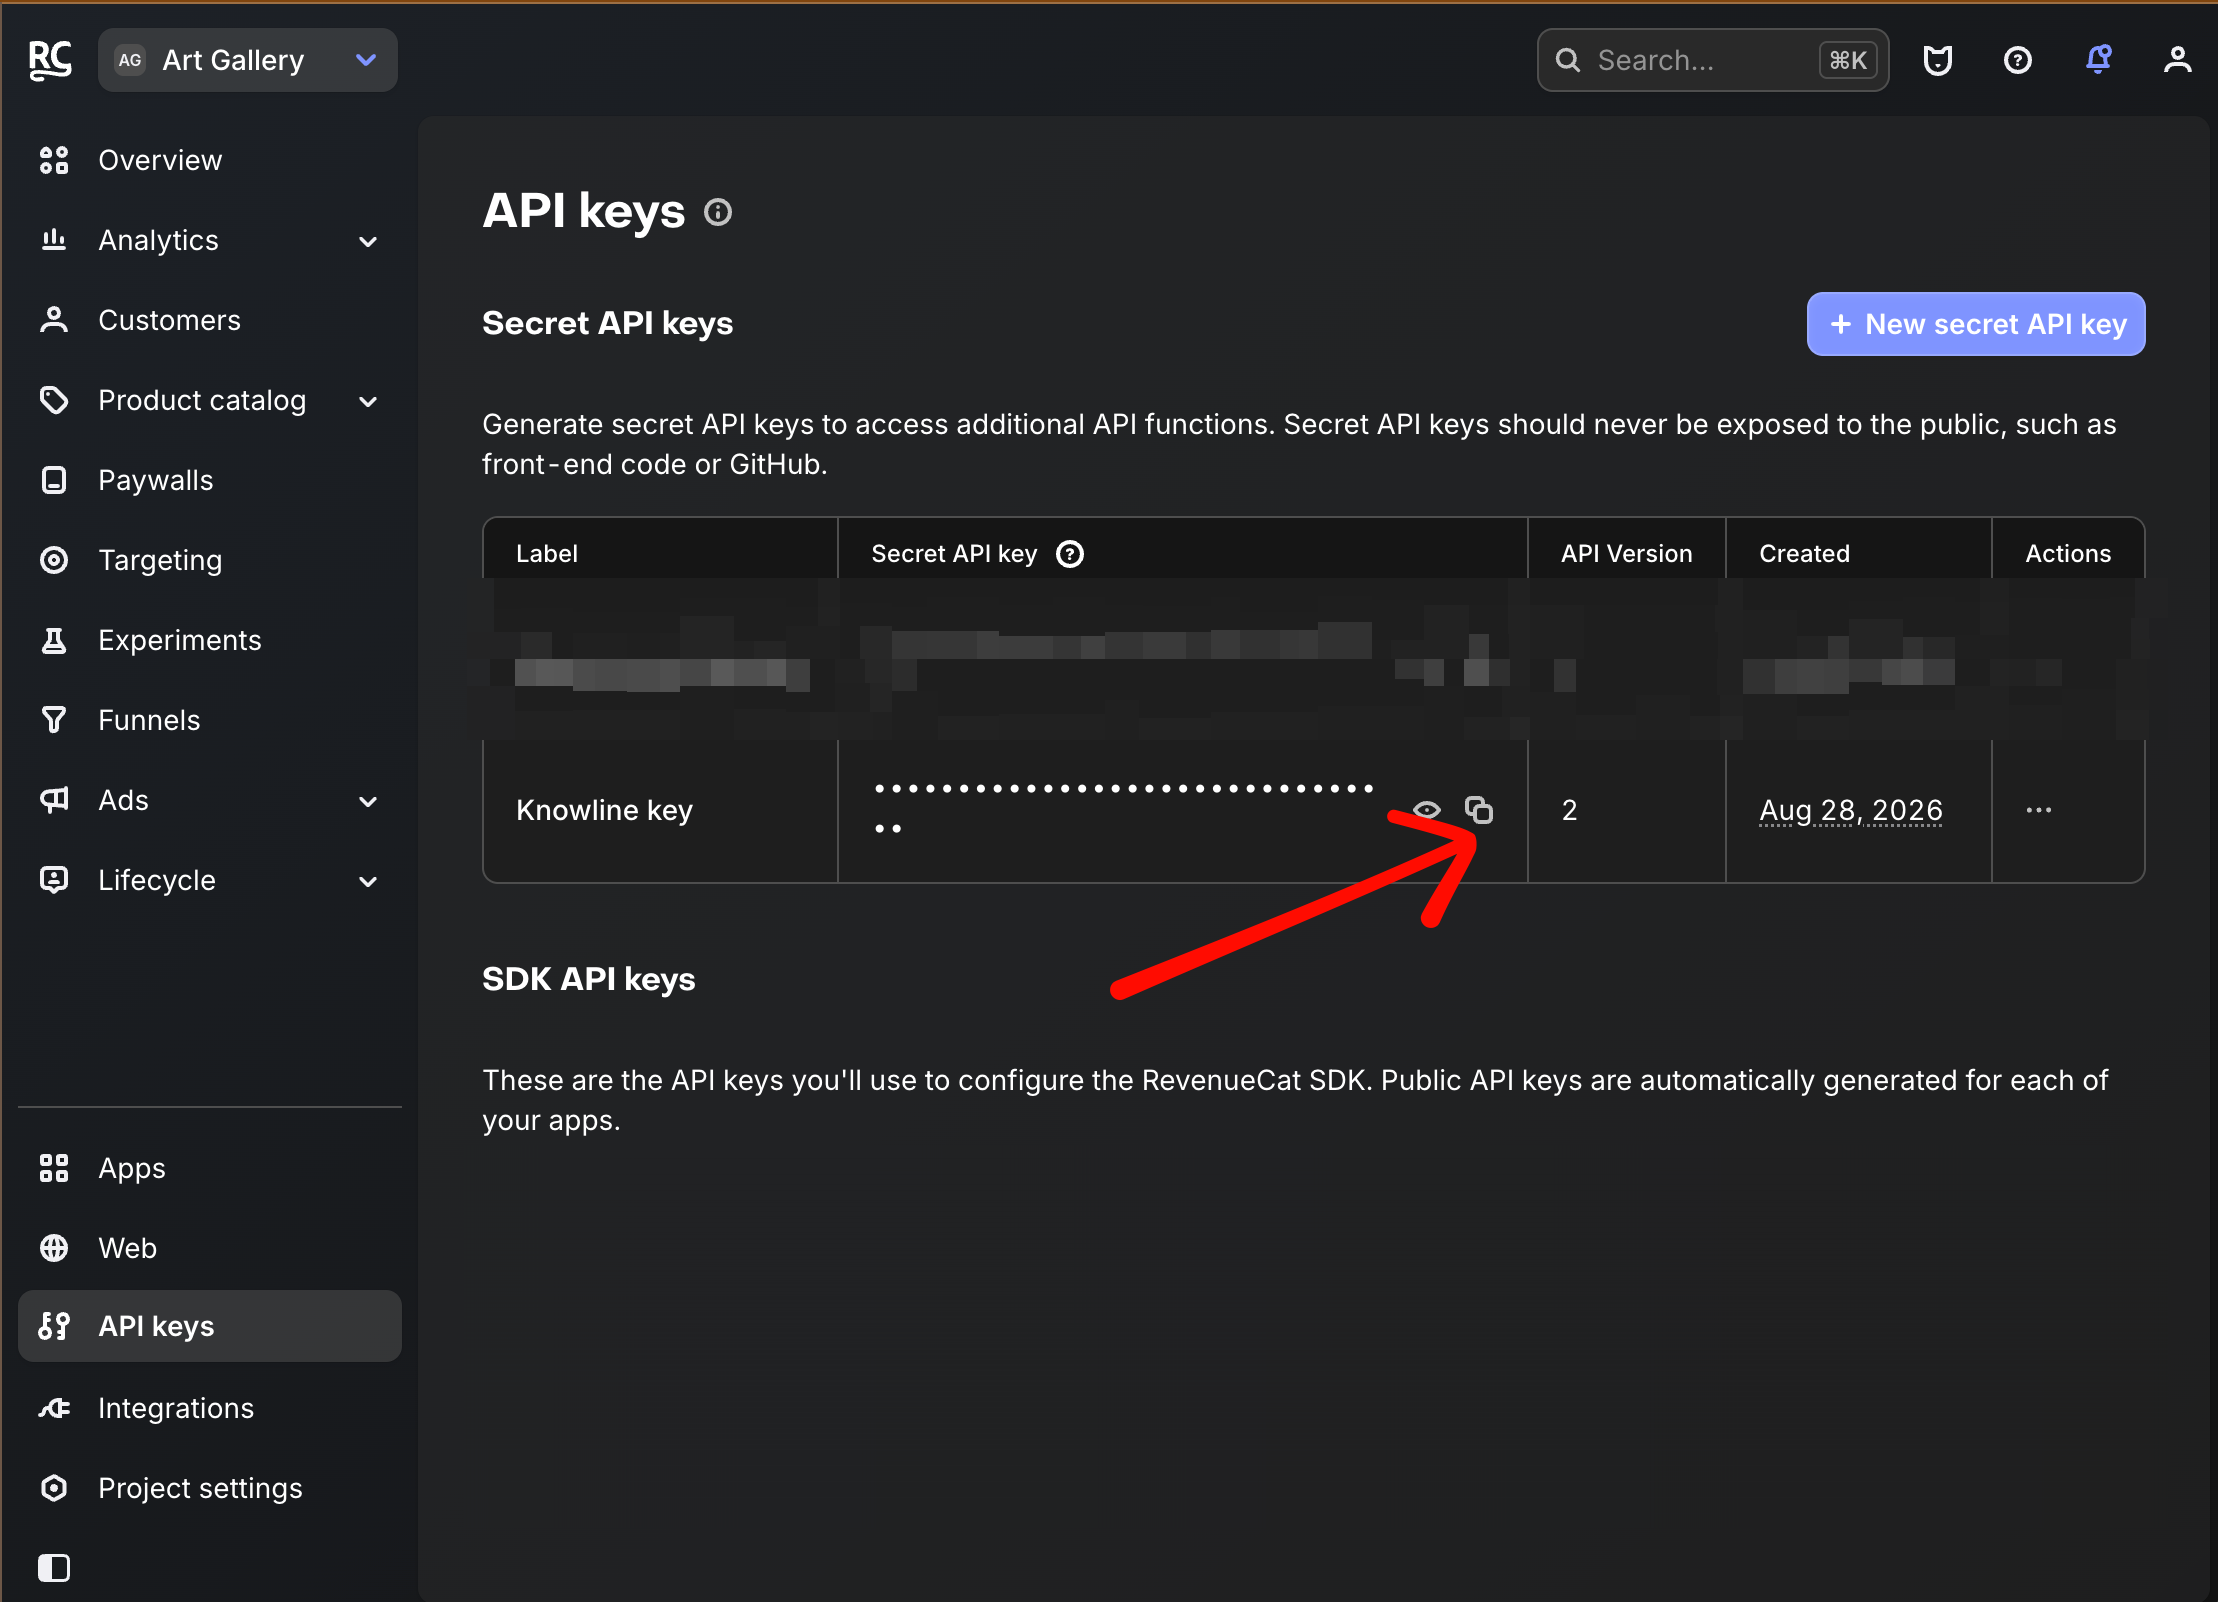Click the Targeting bullseye icon
Screen dimensions: 2218x1602
pos(54,560)
